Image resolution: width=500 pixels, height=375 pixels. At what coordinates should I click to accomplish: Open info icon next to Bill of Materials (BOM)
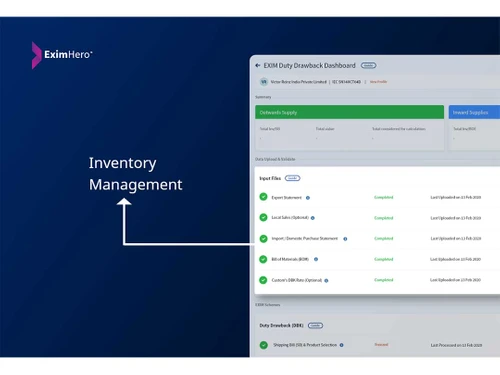[316, 259]
